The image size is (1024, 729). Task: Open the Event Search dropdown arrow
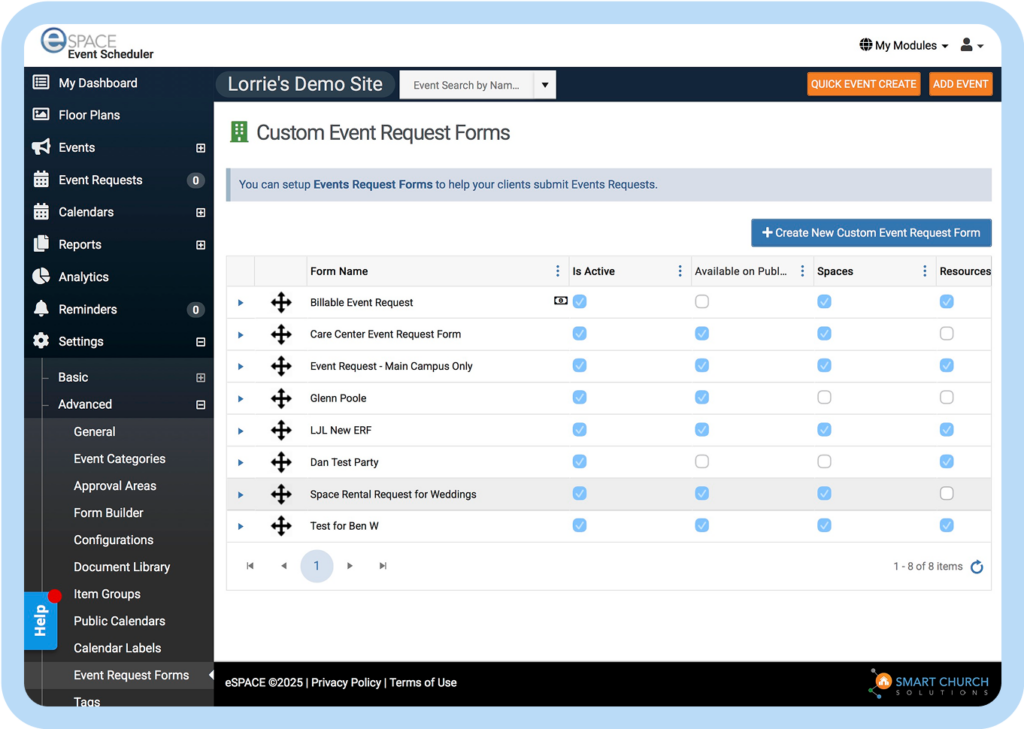[545, 85]
